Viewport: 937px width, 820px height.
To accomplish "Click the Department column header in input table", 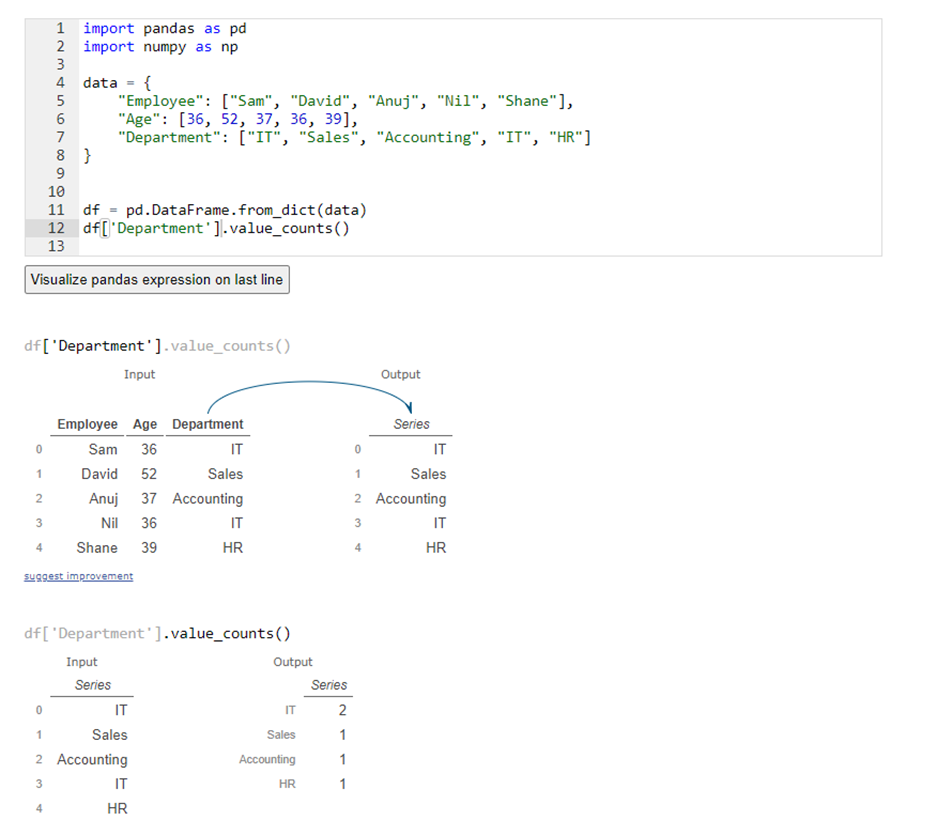I will [207, 424].
